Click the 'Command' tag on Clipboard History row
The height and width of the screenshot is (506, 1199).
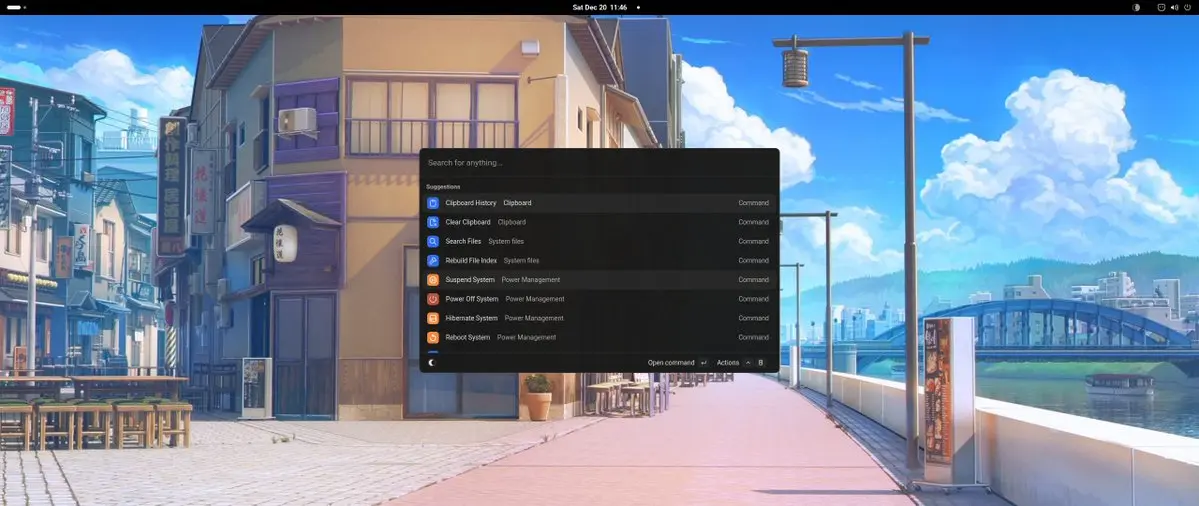click(753, 203)
